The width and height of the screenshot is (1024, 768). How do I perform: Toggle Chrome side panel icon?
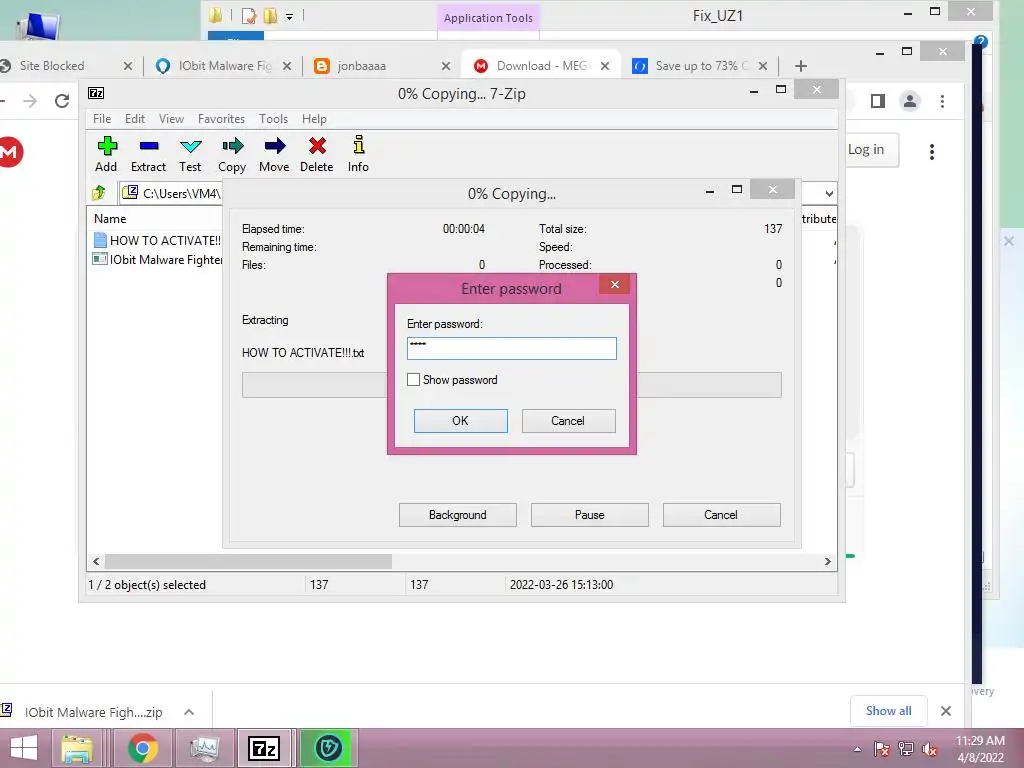tap(878, 101)
